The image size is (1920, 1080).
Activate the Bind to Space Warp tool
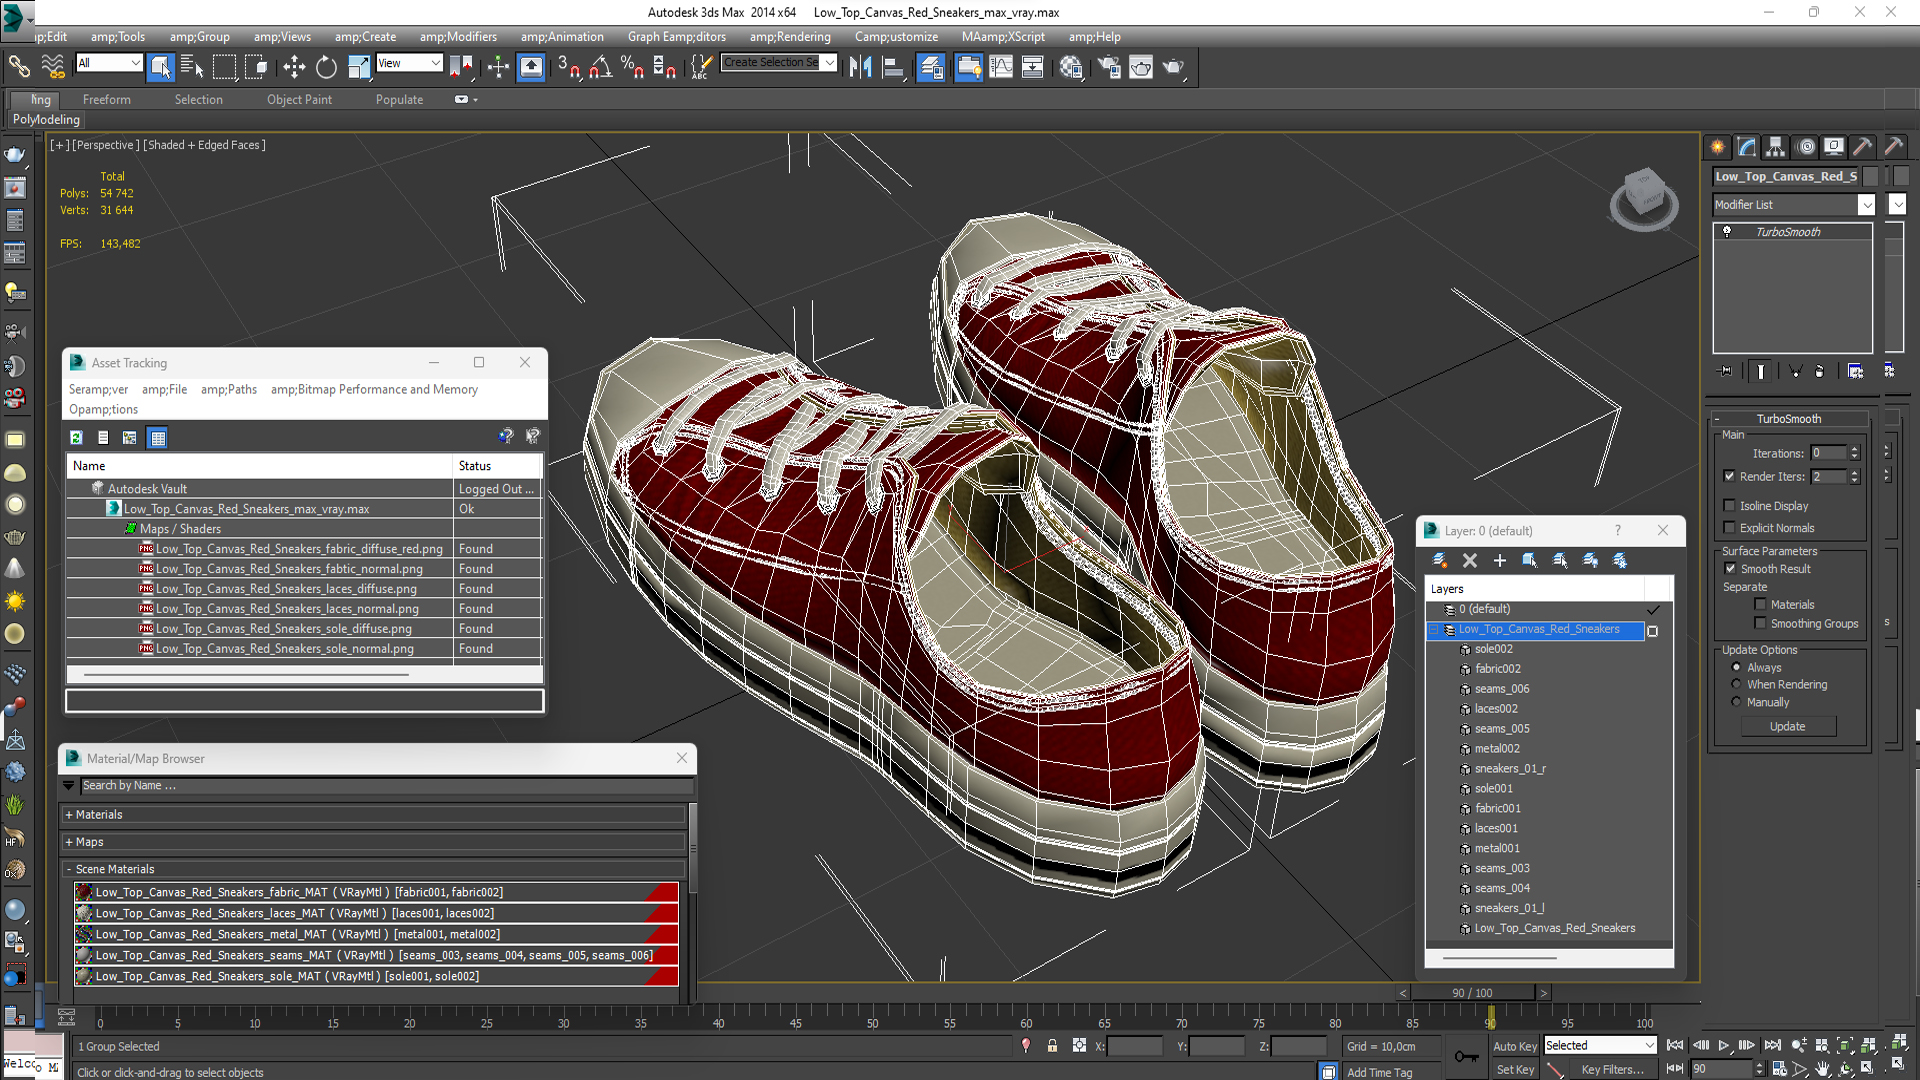click(53, 67)
